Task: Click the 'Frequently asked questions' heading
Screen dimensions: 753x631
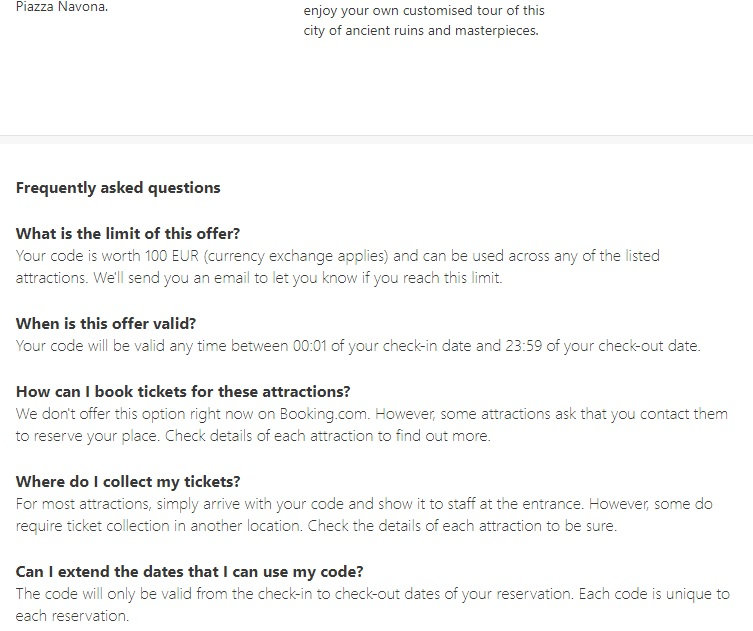Action: [x=118, y=187]
